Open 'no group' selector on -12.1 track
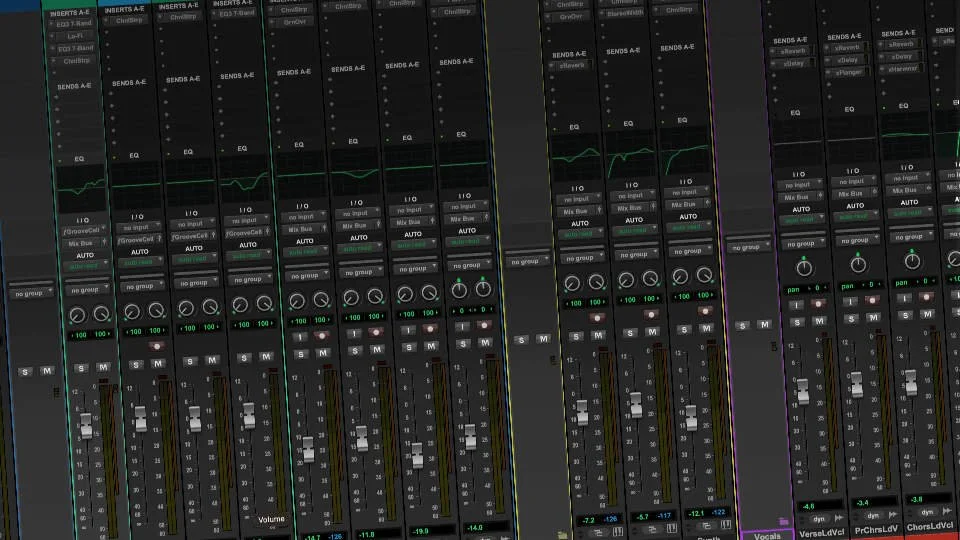The image size is (960, 540). pyautogui.click(x=689, y=250)
